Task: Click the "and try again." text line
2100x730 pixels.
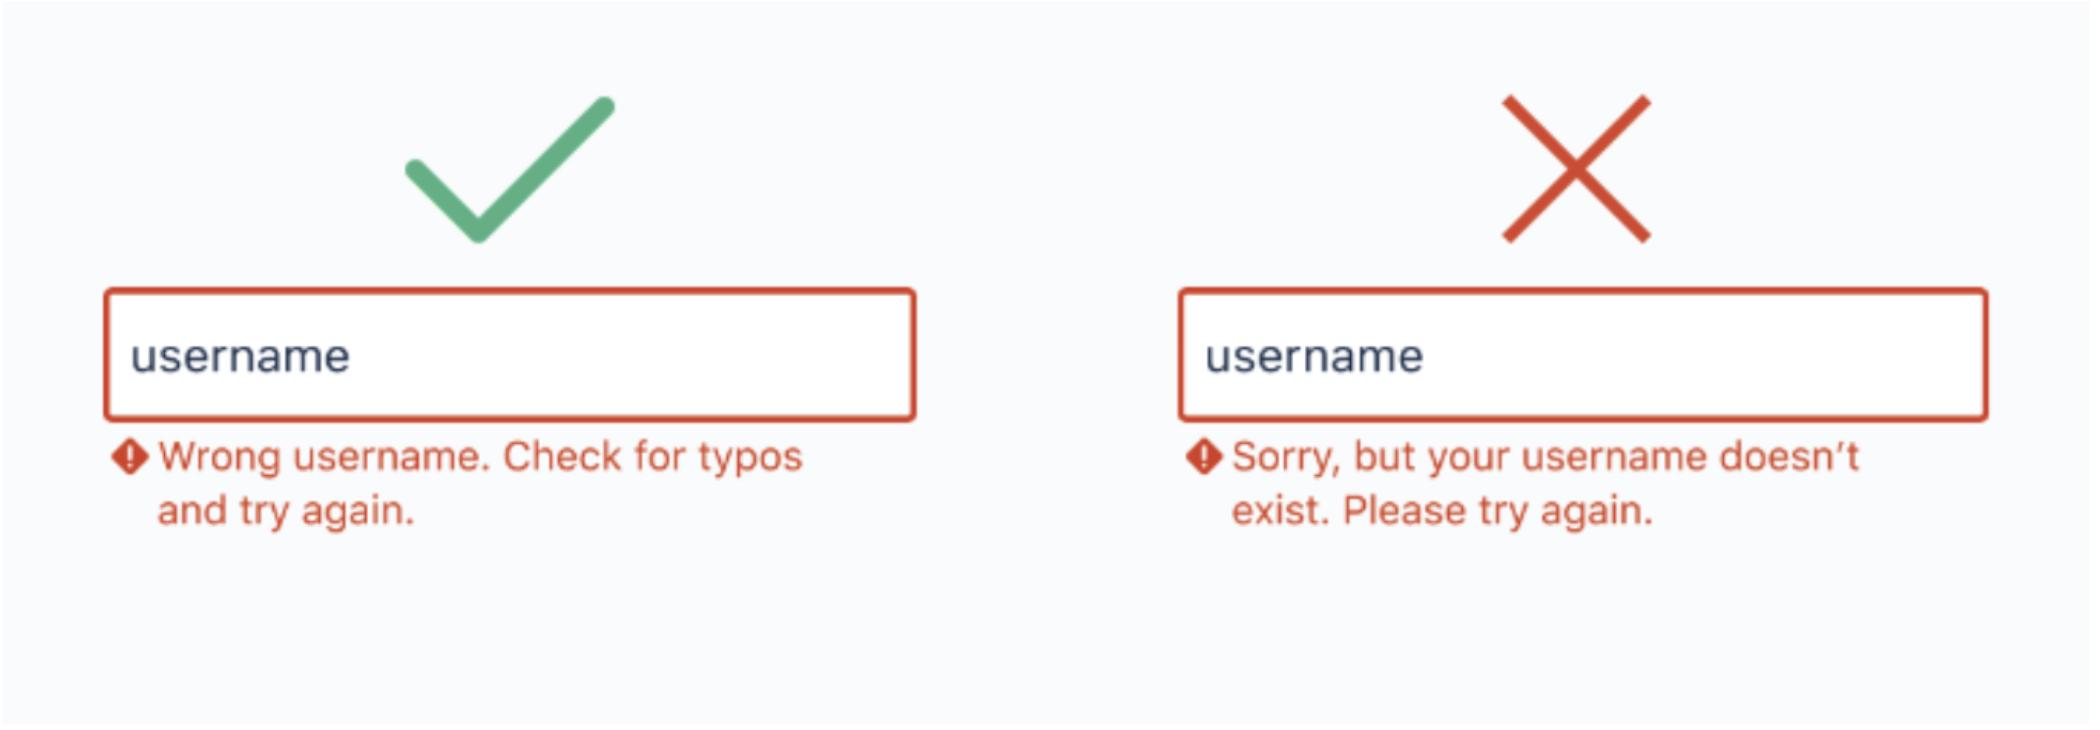Action: tap(285, 511)
